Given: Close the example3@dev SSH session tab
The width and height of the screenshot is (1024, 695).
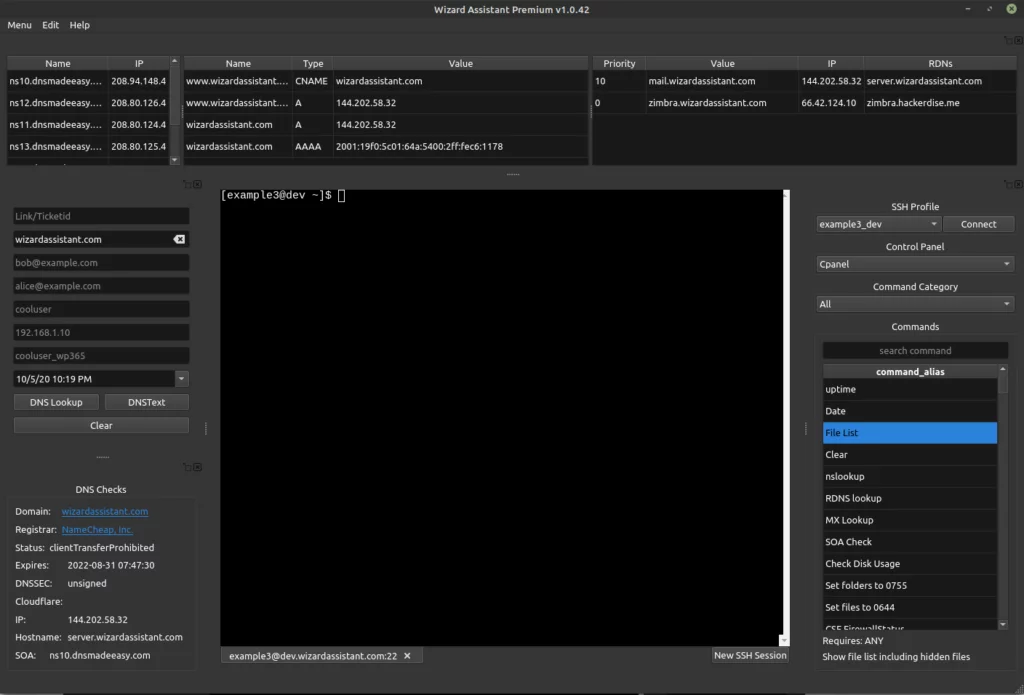Looking at the screenshot, I should [407, 656].
